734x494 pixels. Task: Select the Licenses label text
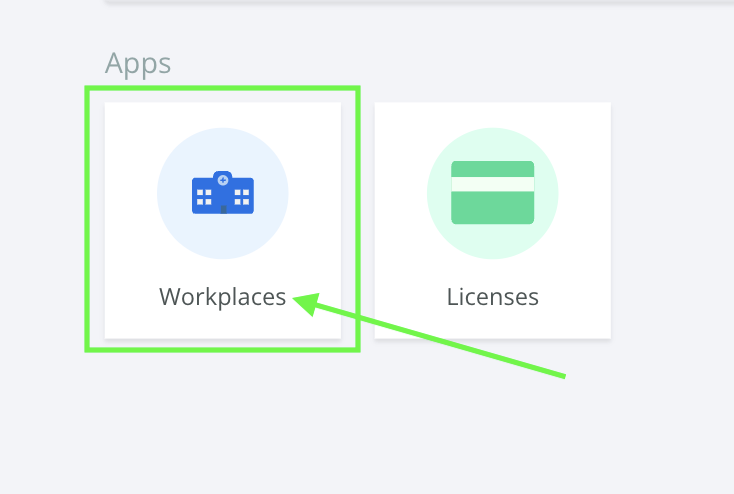[492, 297]
